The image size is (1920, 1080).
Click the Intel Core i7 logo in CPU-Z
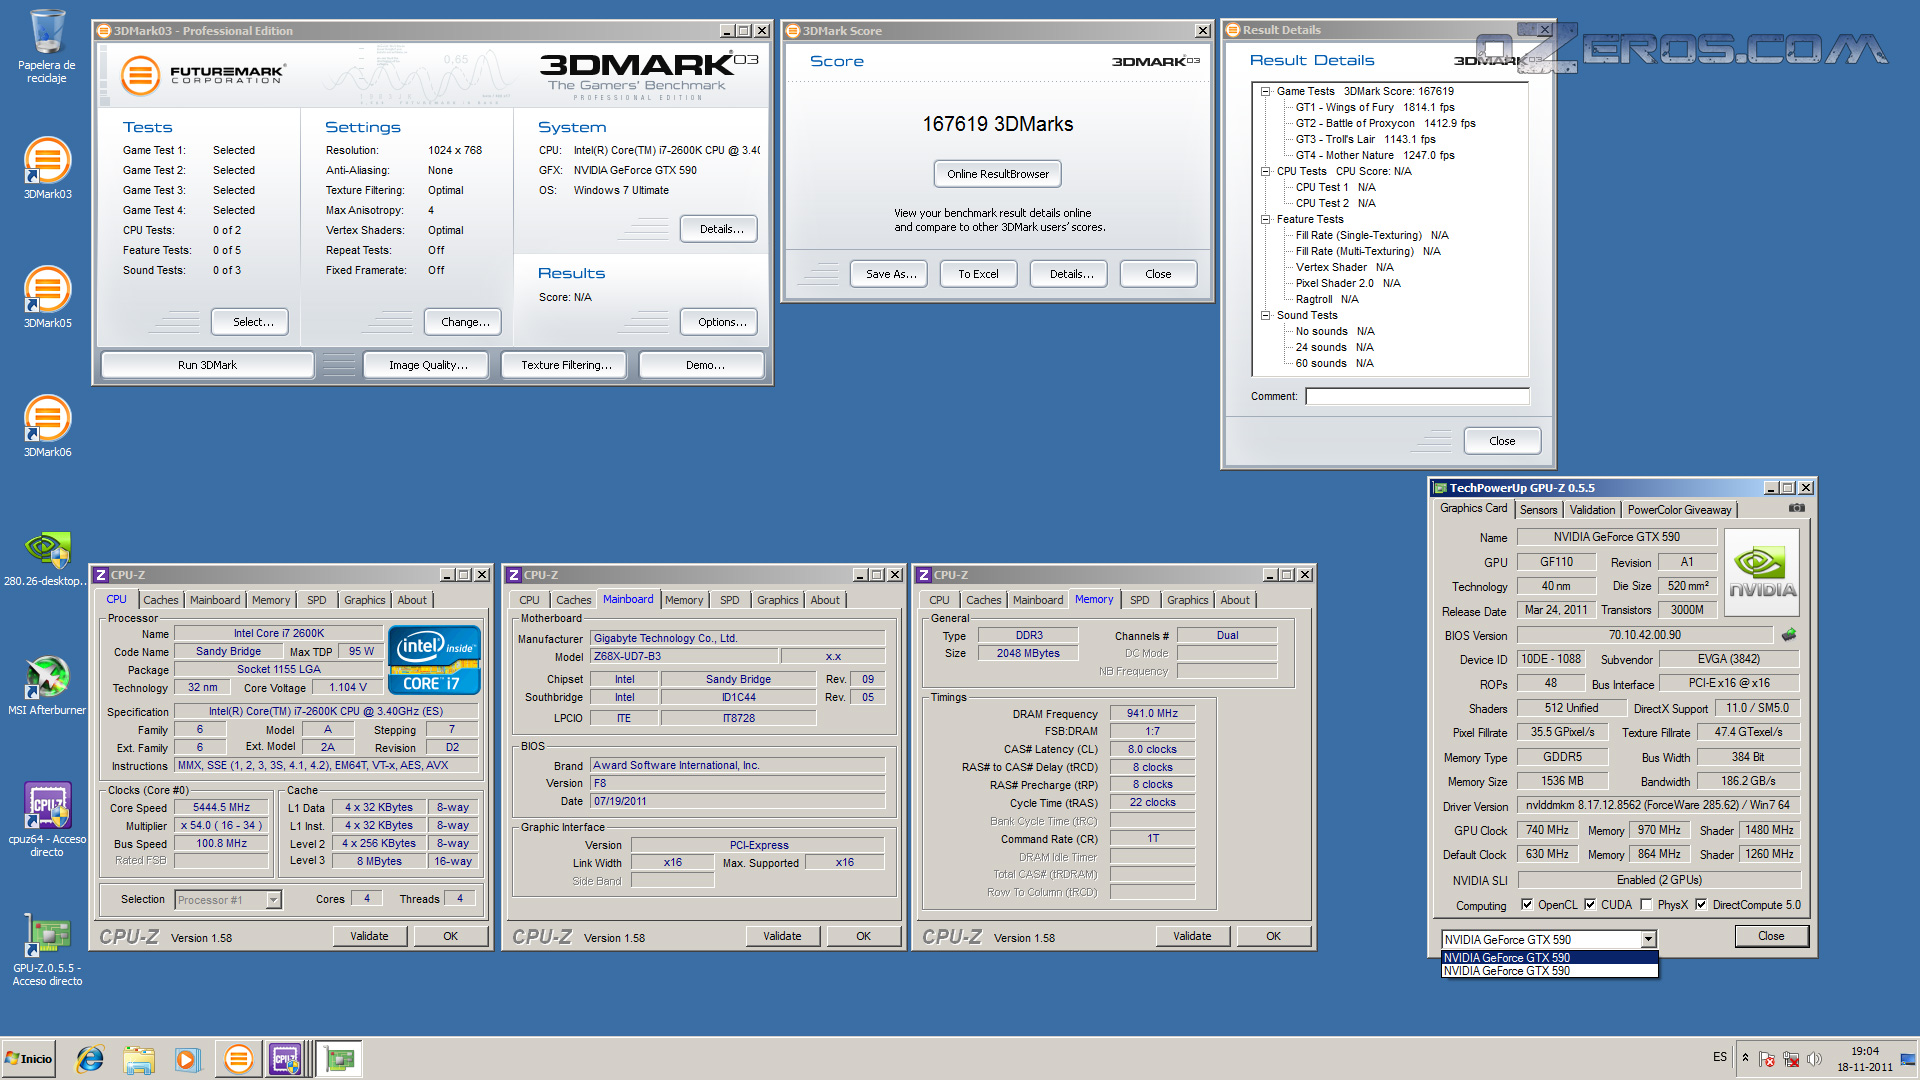[x=434, y=660]
